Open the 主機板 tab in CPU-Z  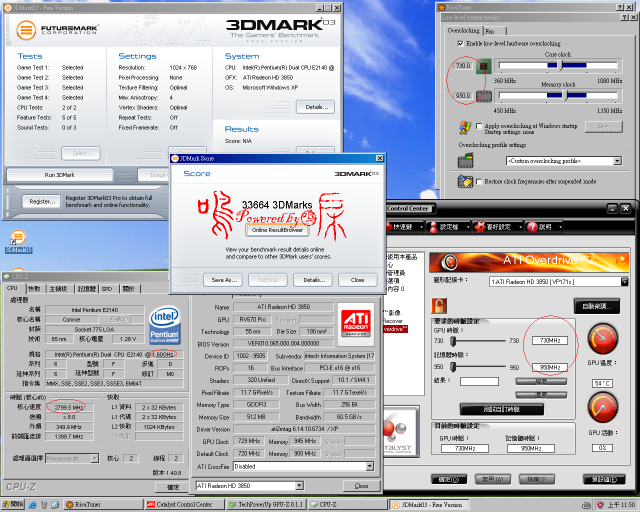[x=59, y=289]
